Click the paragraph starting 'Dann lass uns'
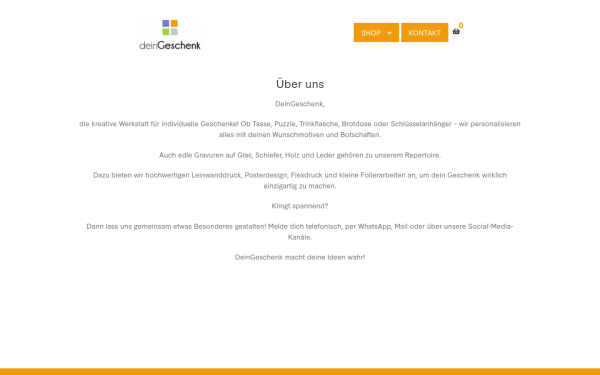 point(300,232)
